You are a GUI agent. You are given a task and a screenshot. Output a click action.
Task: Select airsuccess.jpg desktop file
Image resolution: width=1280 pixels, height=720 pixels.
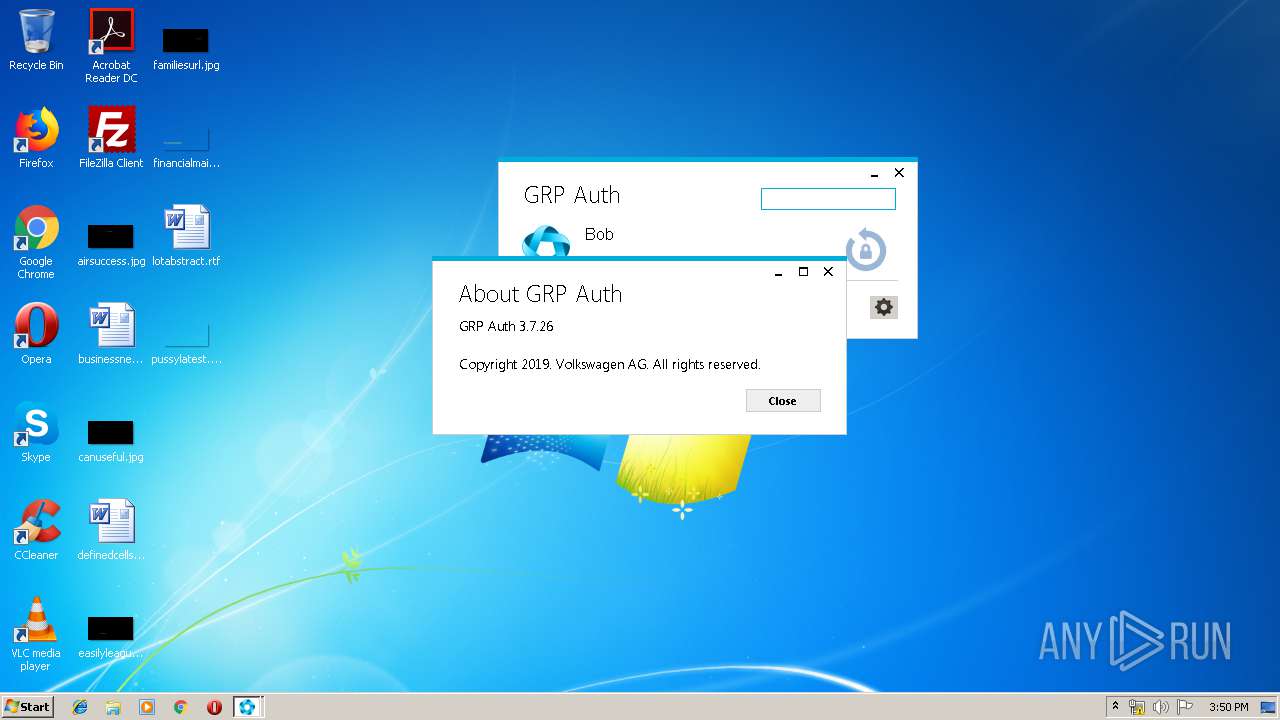(x=111, y=242)
